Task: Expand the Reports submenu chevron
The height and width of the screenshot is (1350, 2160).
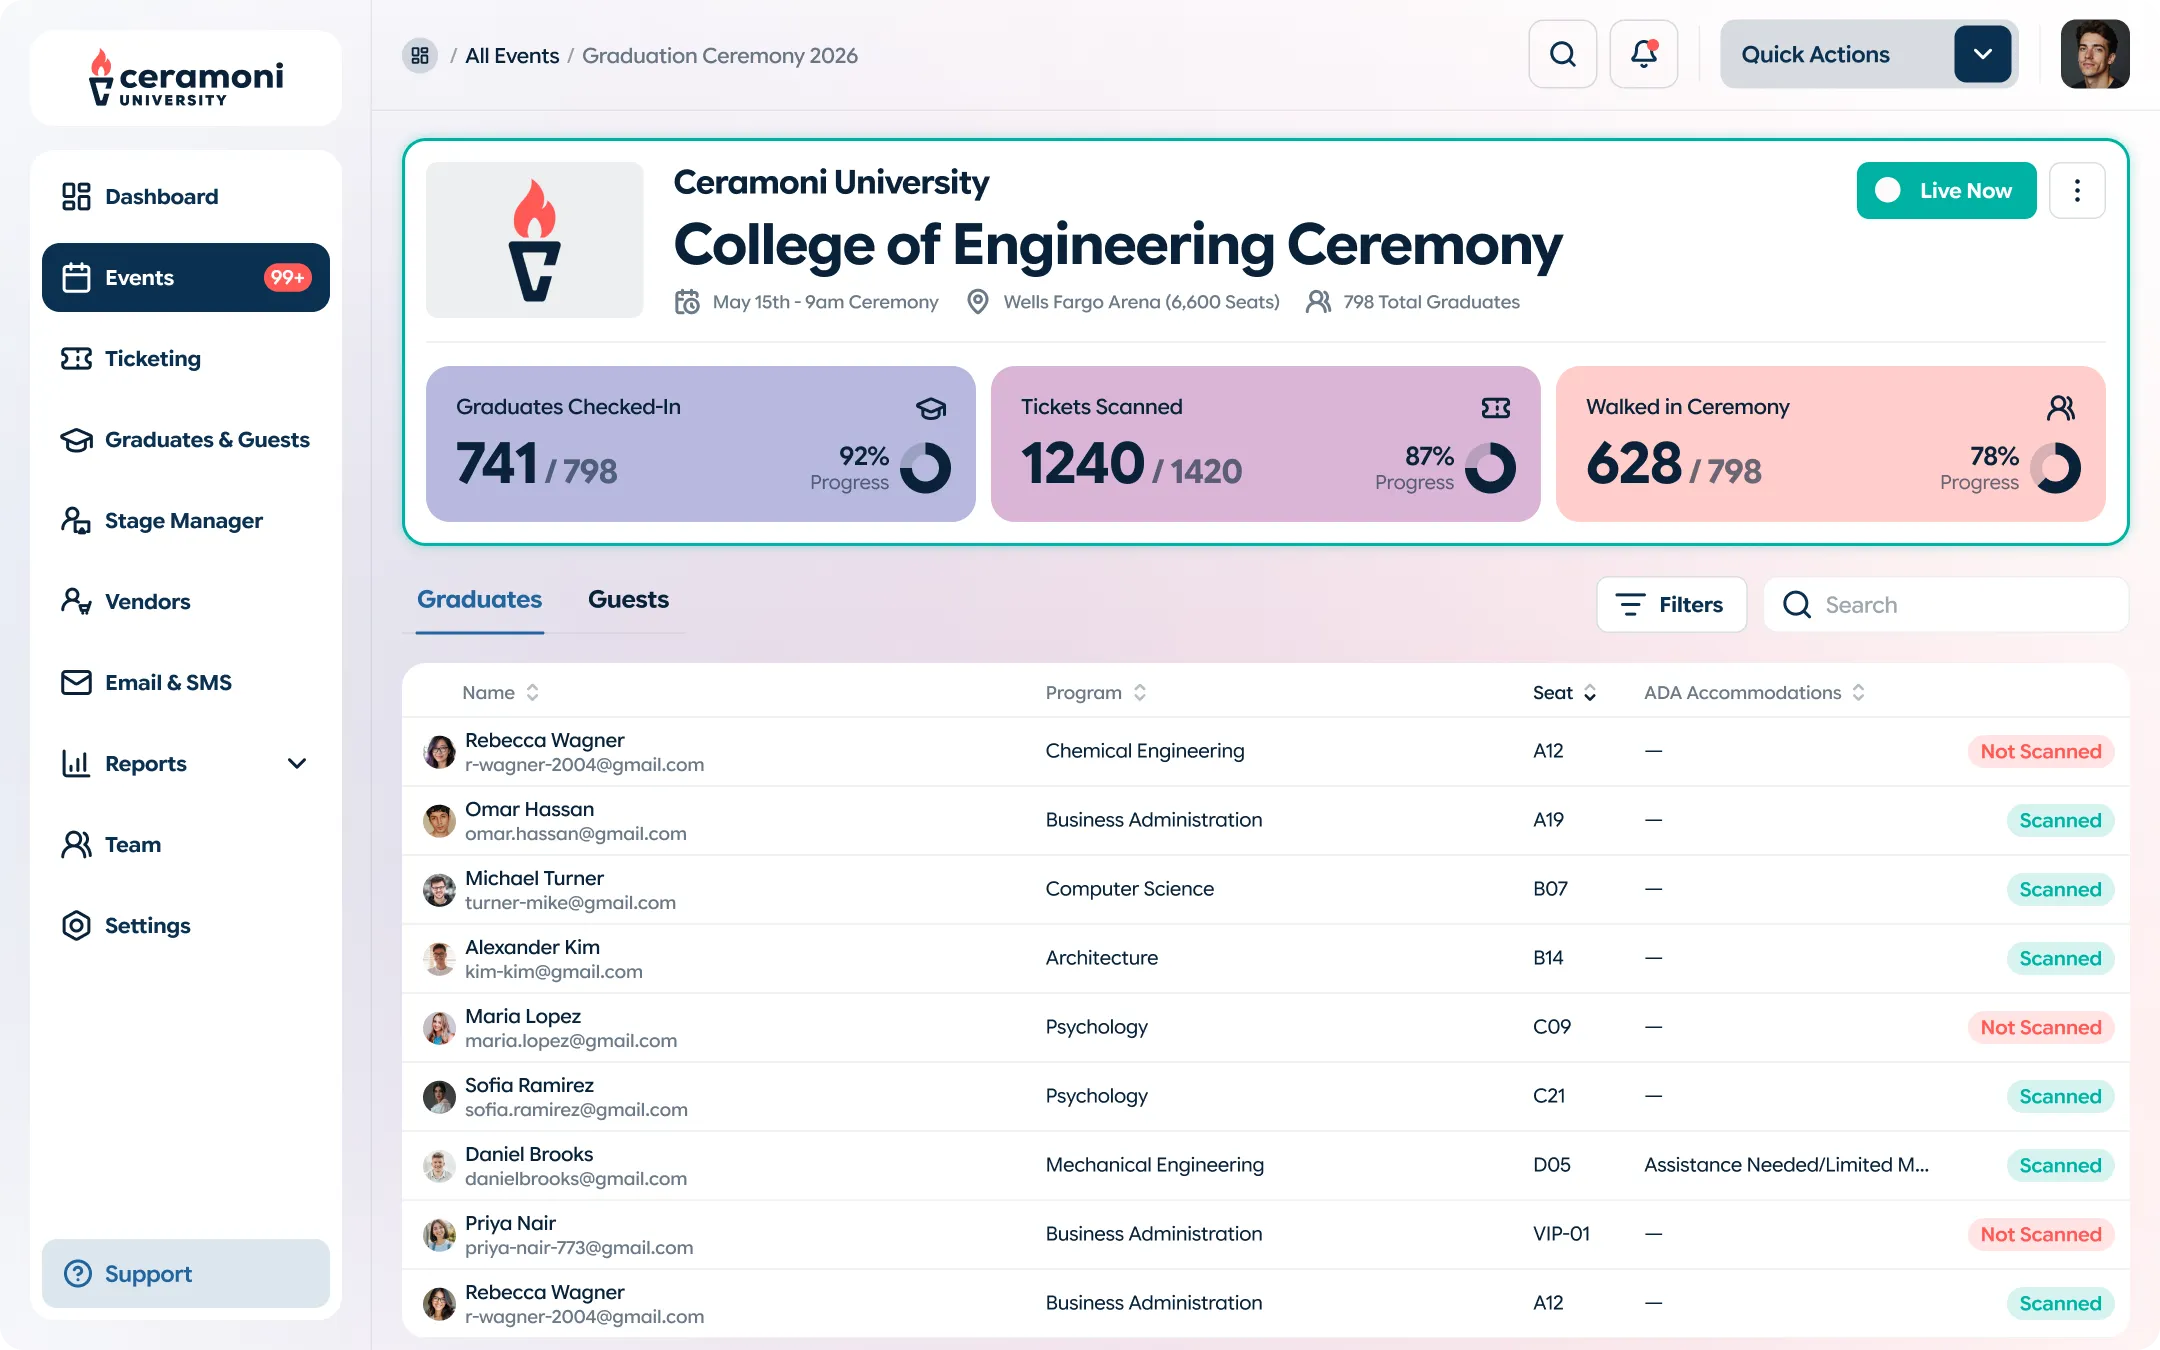Action: point(297,763)
